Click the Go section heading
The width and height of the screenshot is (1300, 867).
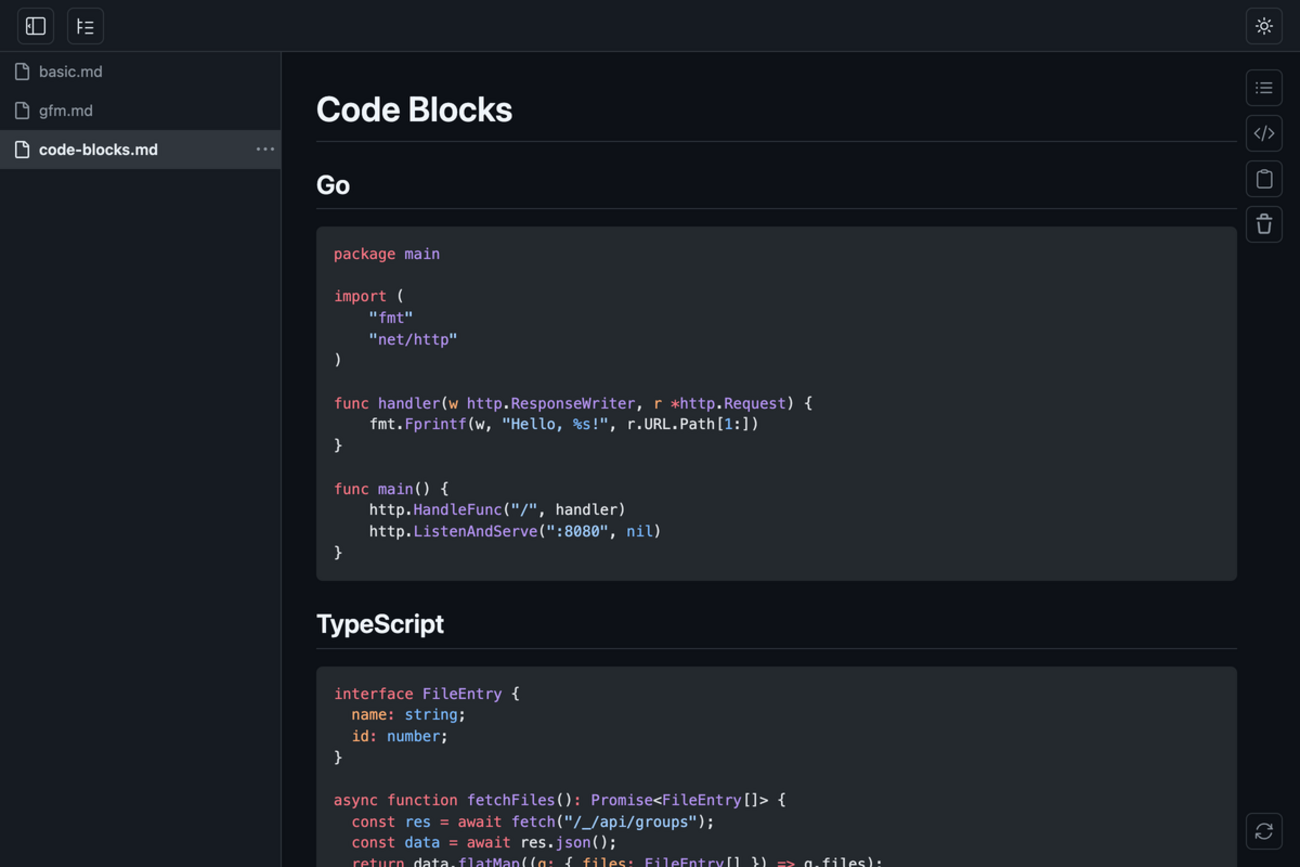[x=333, y=185]
